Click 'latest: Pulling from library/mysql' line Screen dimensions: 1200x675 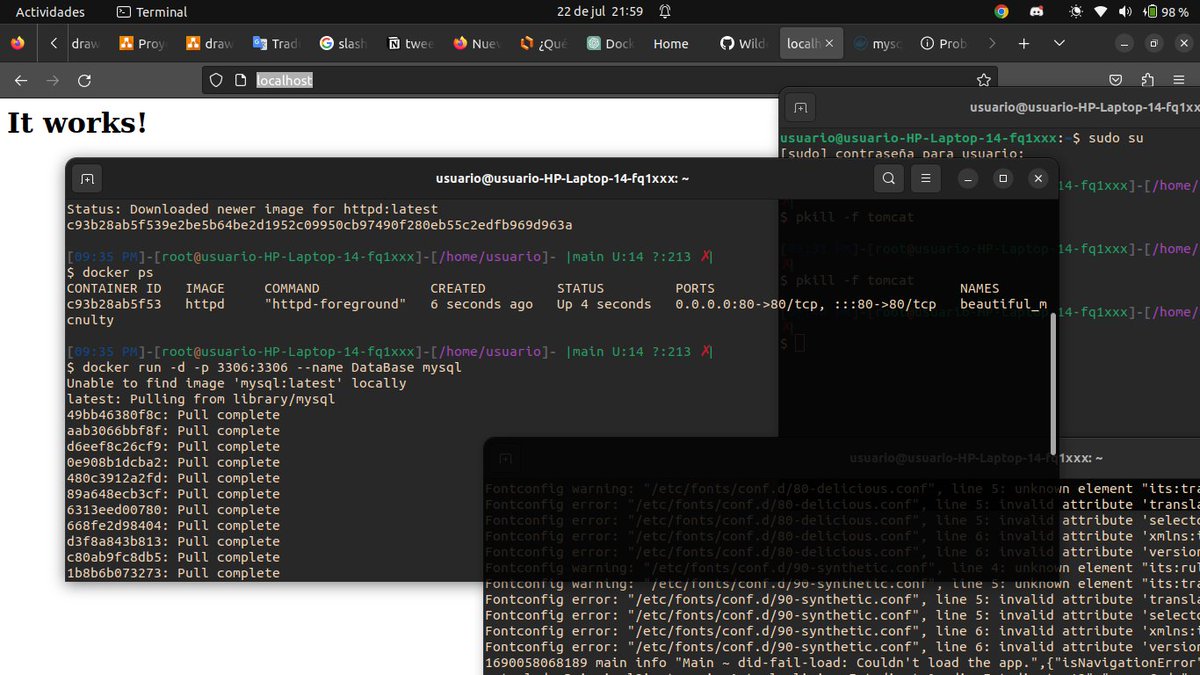[201, 399]
